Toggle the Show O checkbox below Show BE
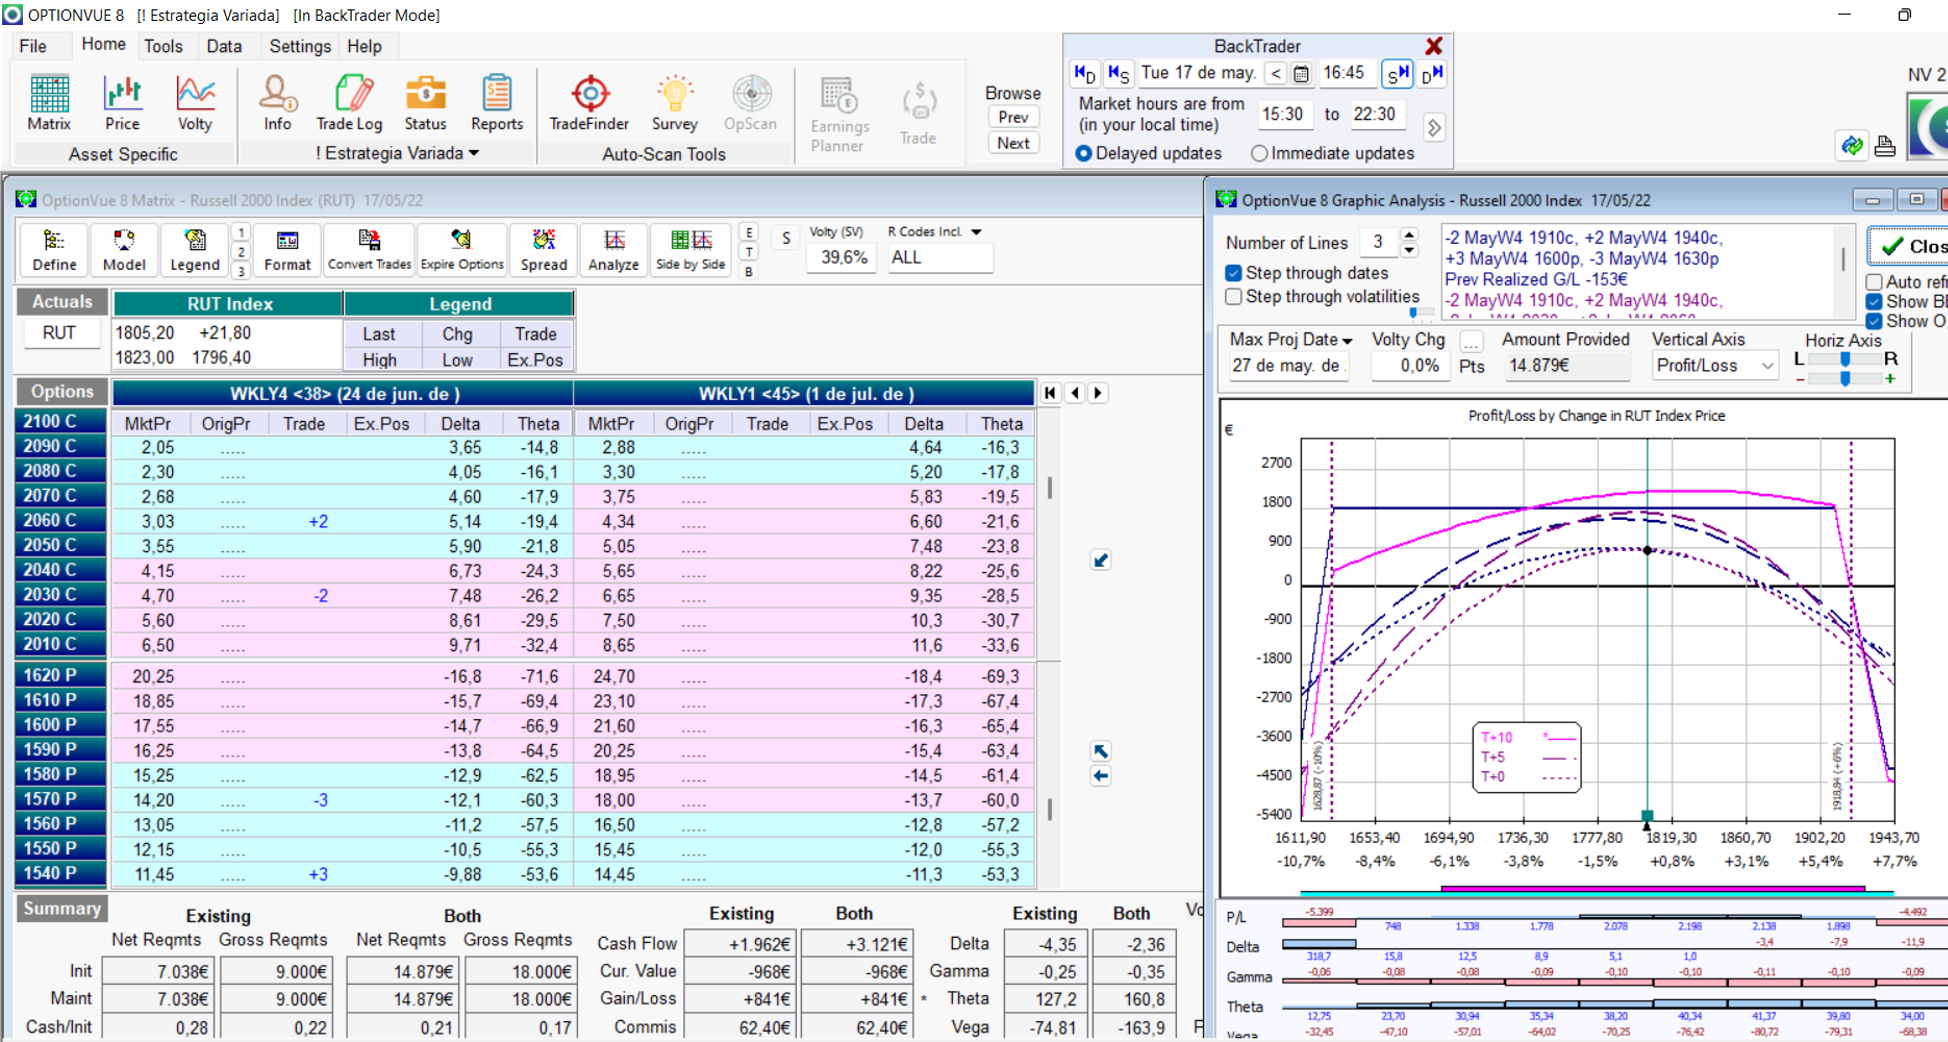Screen dimensions: 1948x1042 1875,322
